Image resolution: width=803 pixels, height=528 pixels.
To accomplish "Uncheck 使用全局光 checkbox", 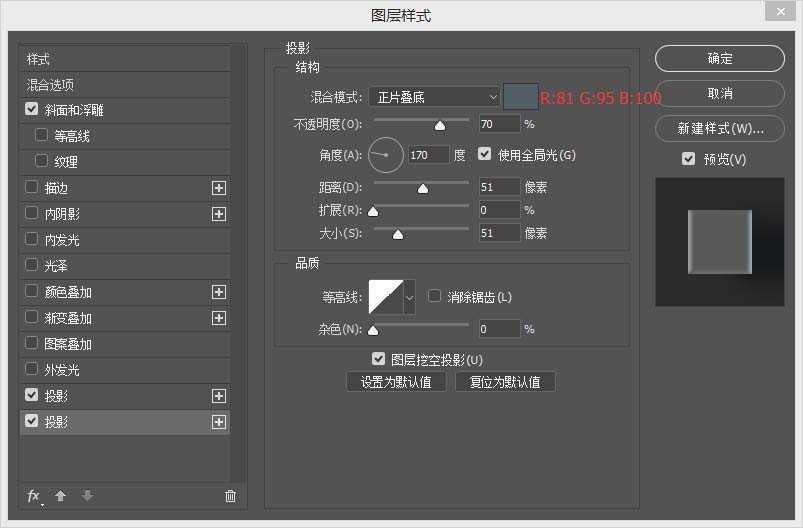I will tap(486, 155).
